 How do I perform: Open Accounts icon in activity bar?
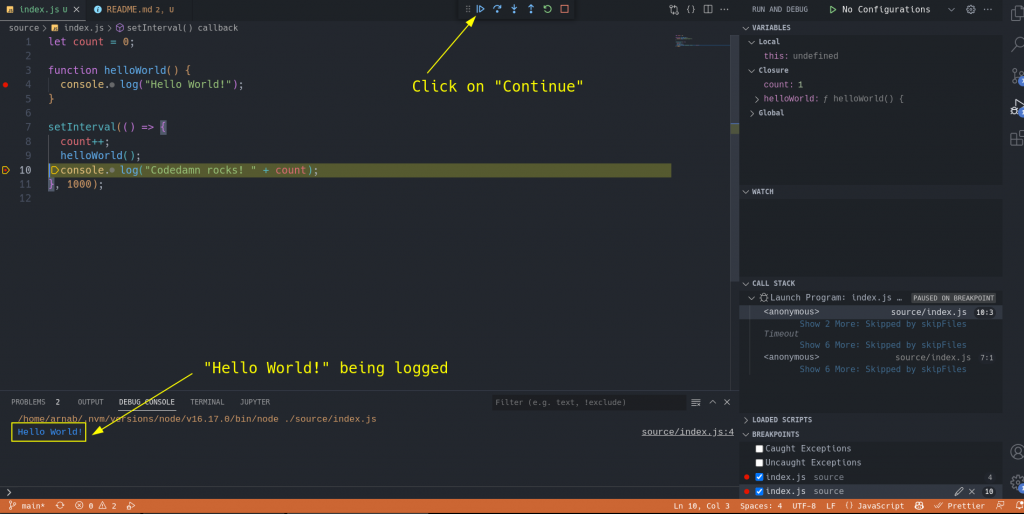coord(1017,451)
